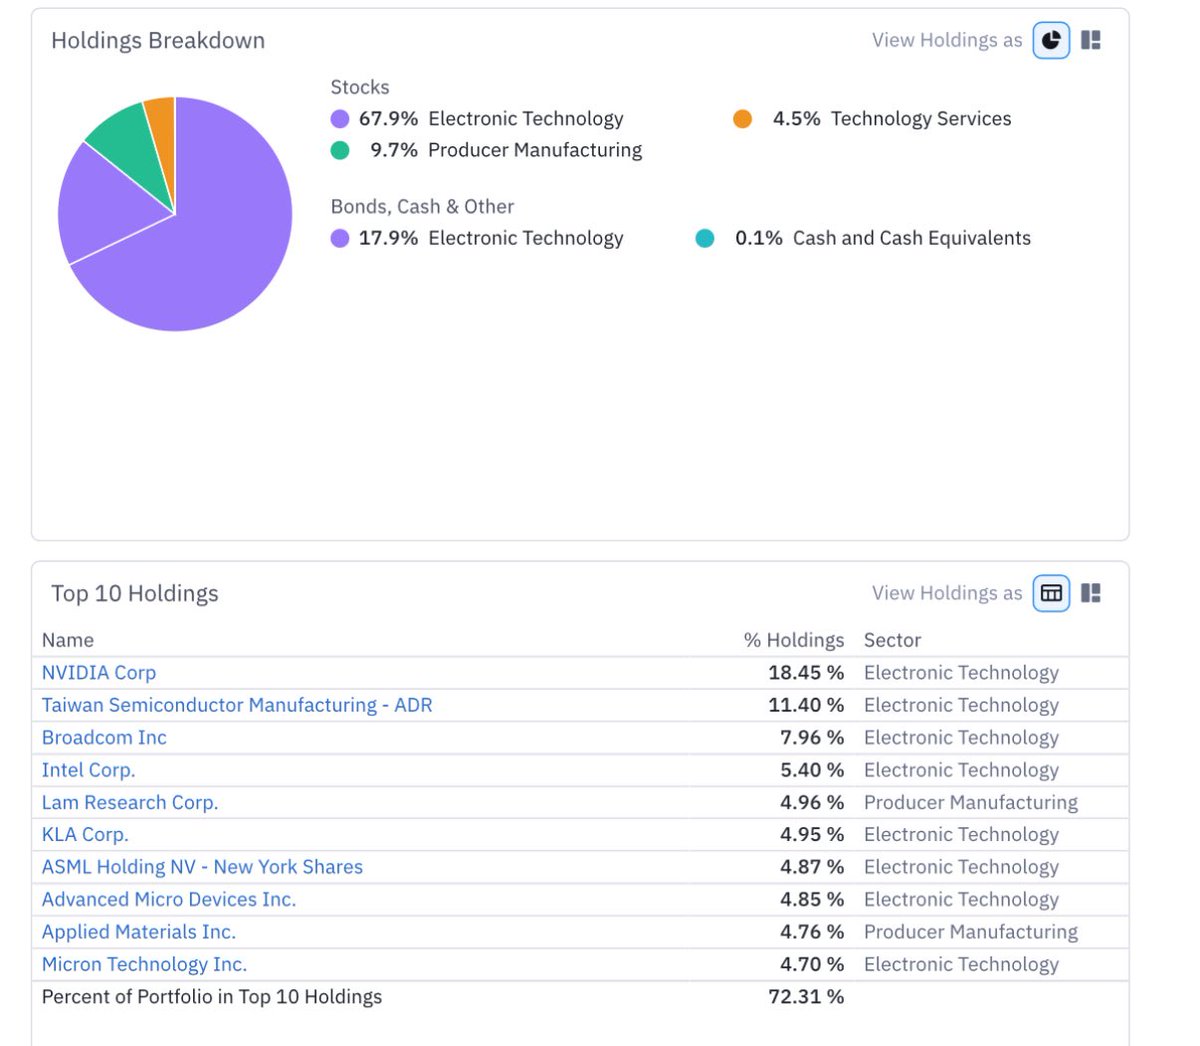Click the 4.95 % value for KLA
The height and width of the screenshot is (1046, 1200).
click(812, 834)
